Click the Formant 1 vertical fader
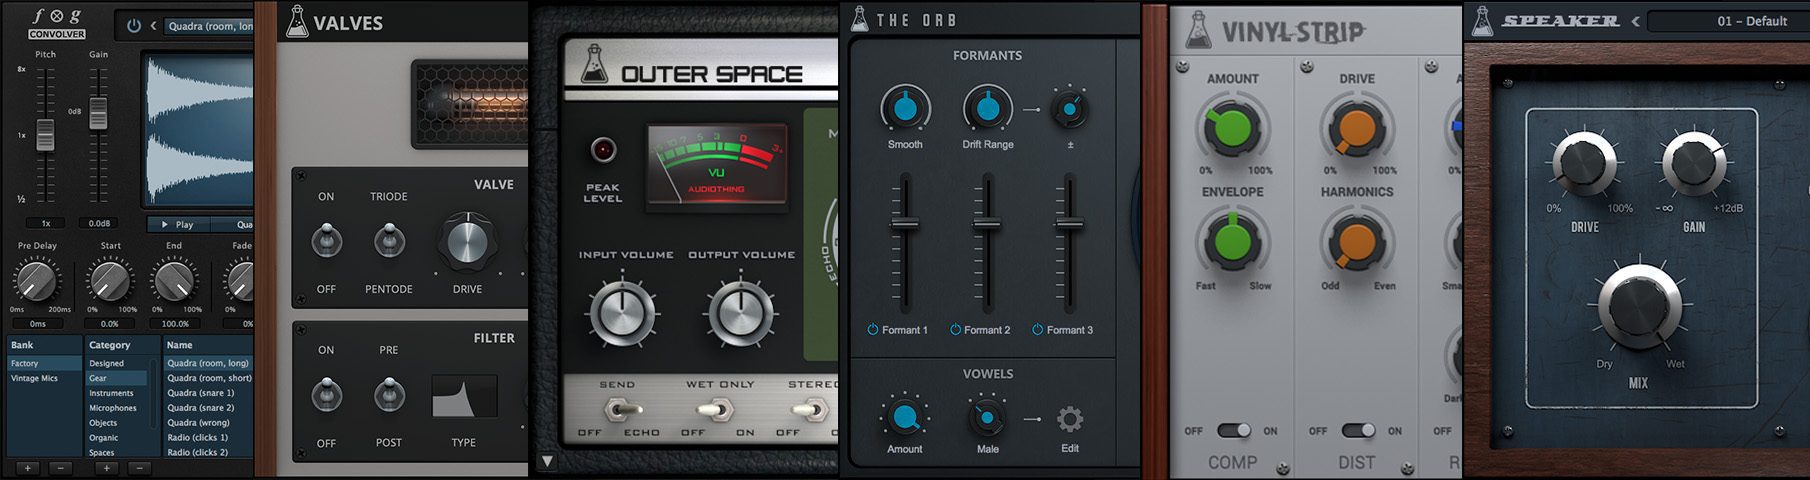 905,223
